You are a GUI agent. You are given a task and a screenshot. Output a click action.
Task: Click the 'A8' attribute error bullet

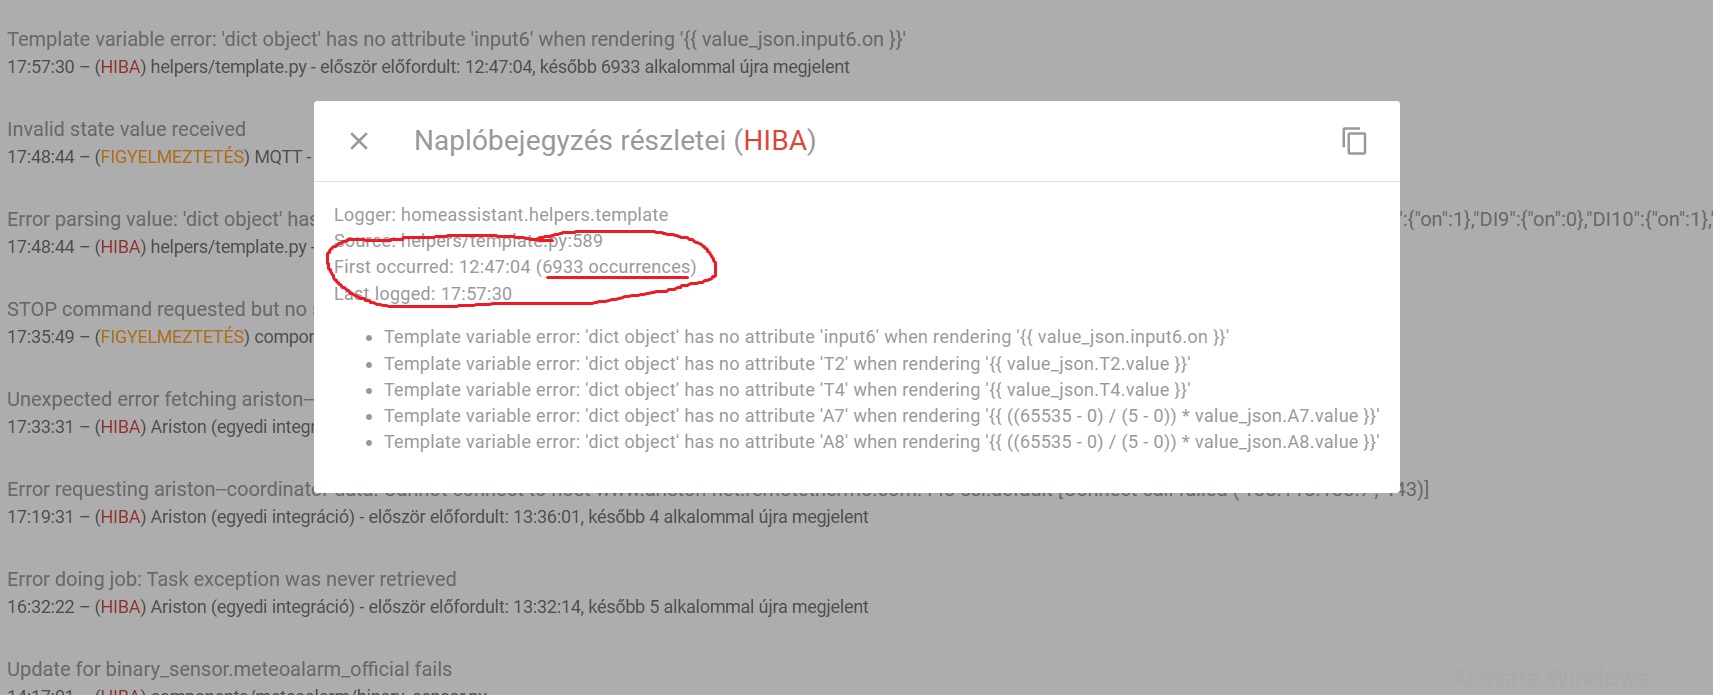point(881,442)
